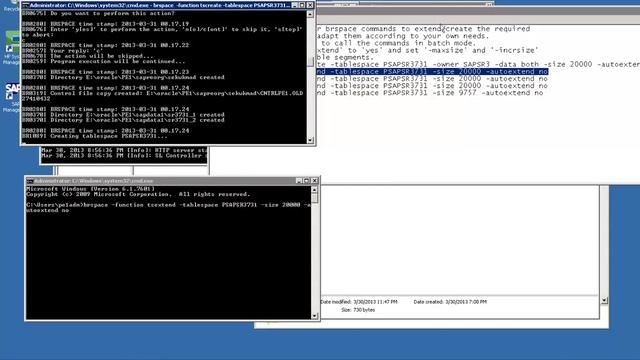This screenshot has width=640, height=360.
Task: Click the top cmd window's system menu icon
Action: tap(26, 5)
